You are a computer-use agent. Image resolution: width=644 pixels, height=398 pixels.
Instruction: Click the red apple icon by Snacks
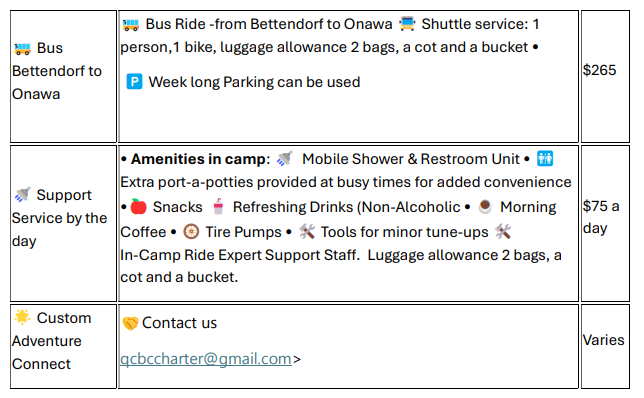click(x=138, y=206)
